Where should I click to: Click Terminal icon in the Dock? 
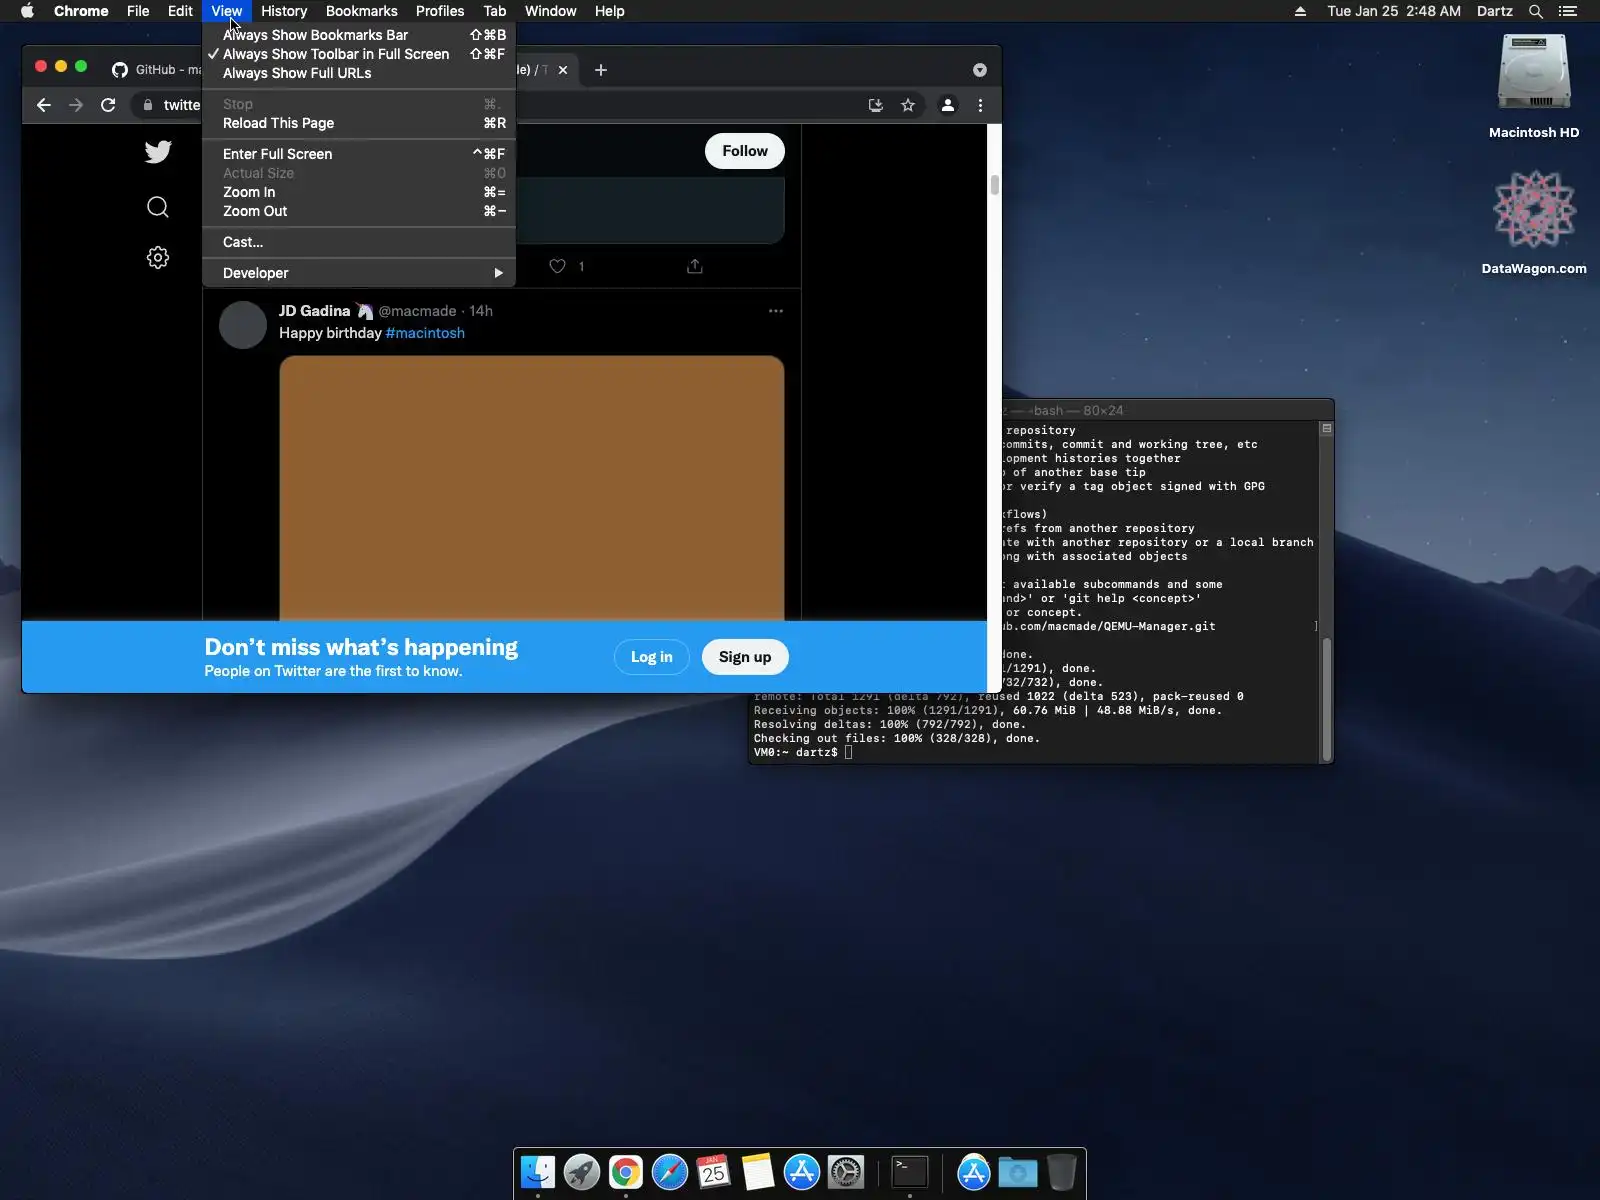[x=910, y=1172]
